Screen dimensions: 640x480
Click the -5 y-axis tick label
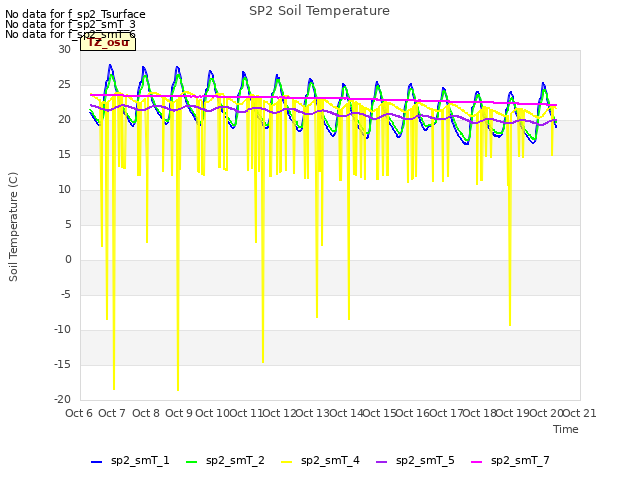66,294
